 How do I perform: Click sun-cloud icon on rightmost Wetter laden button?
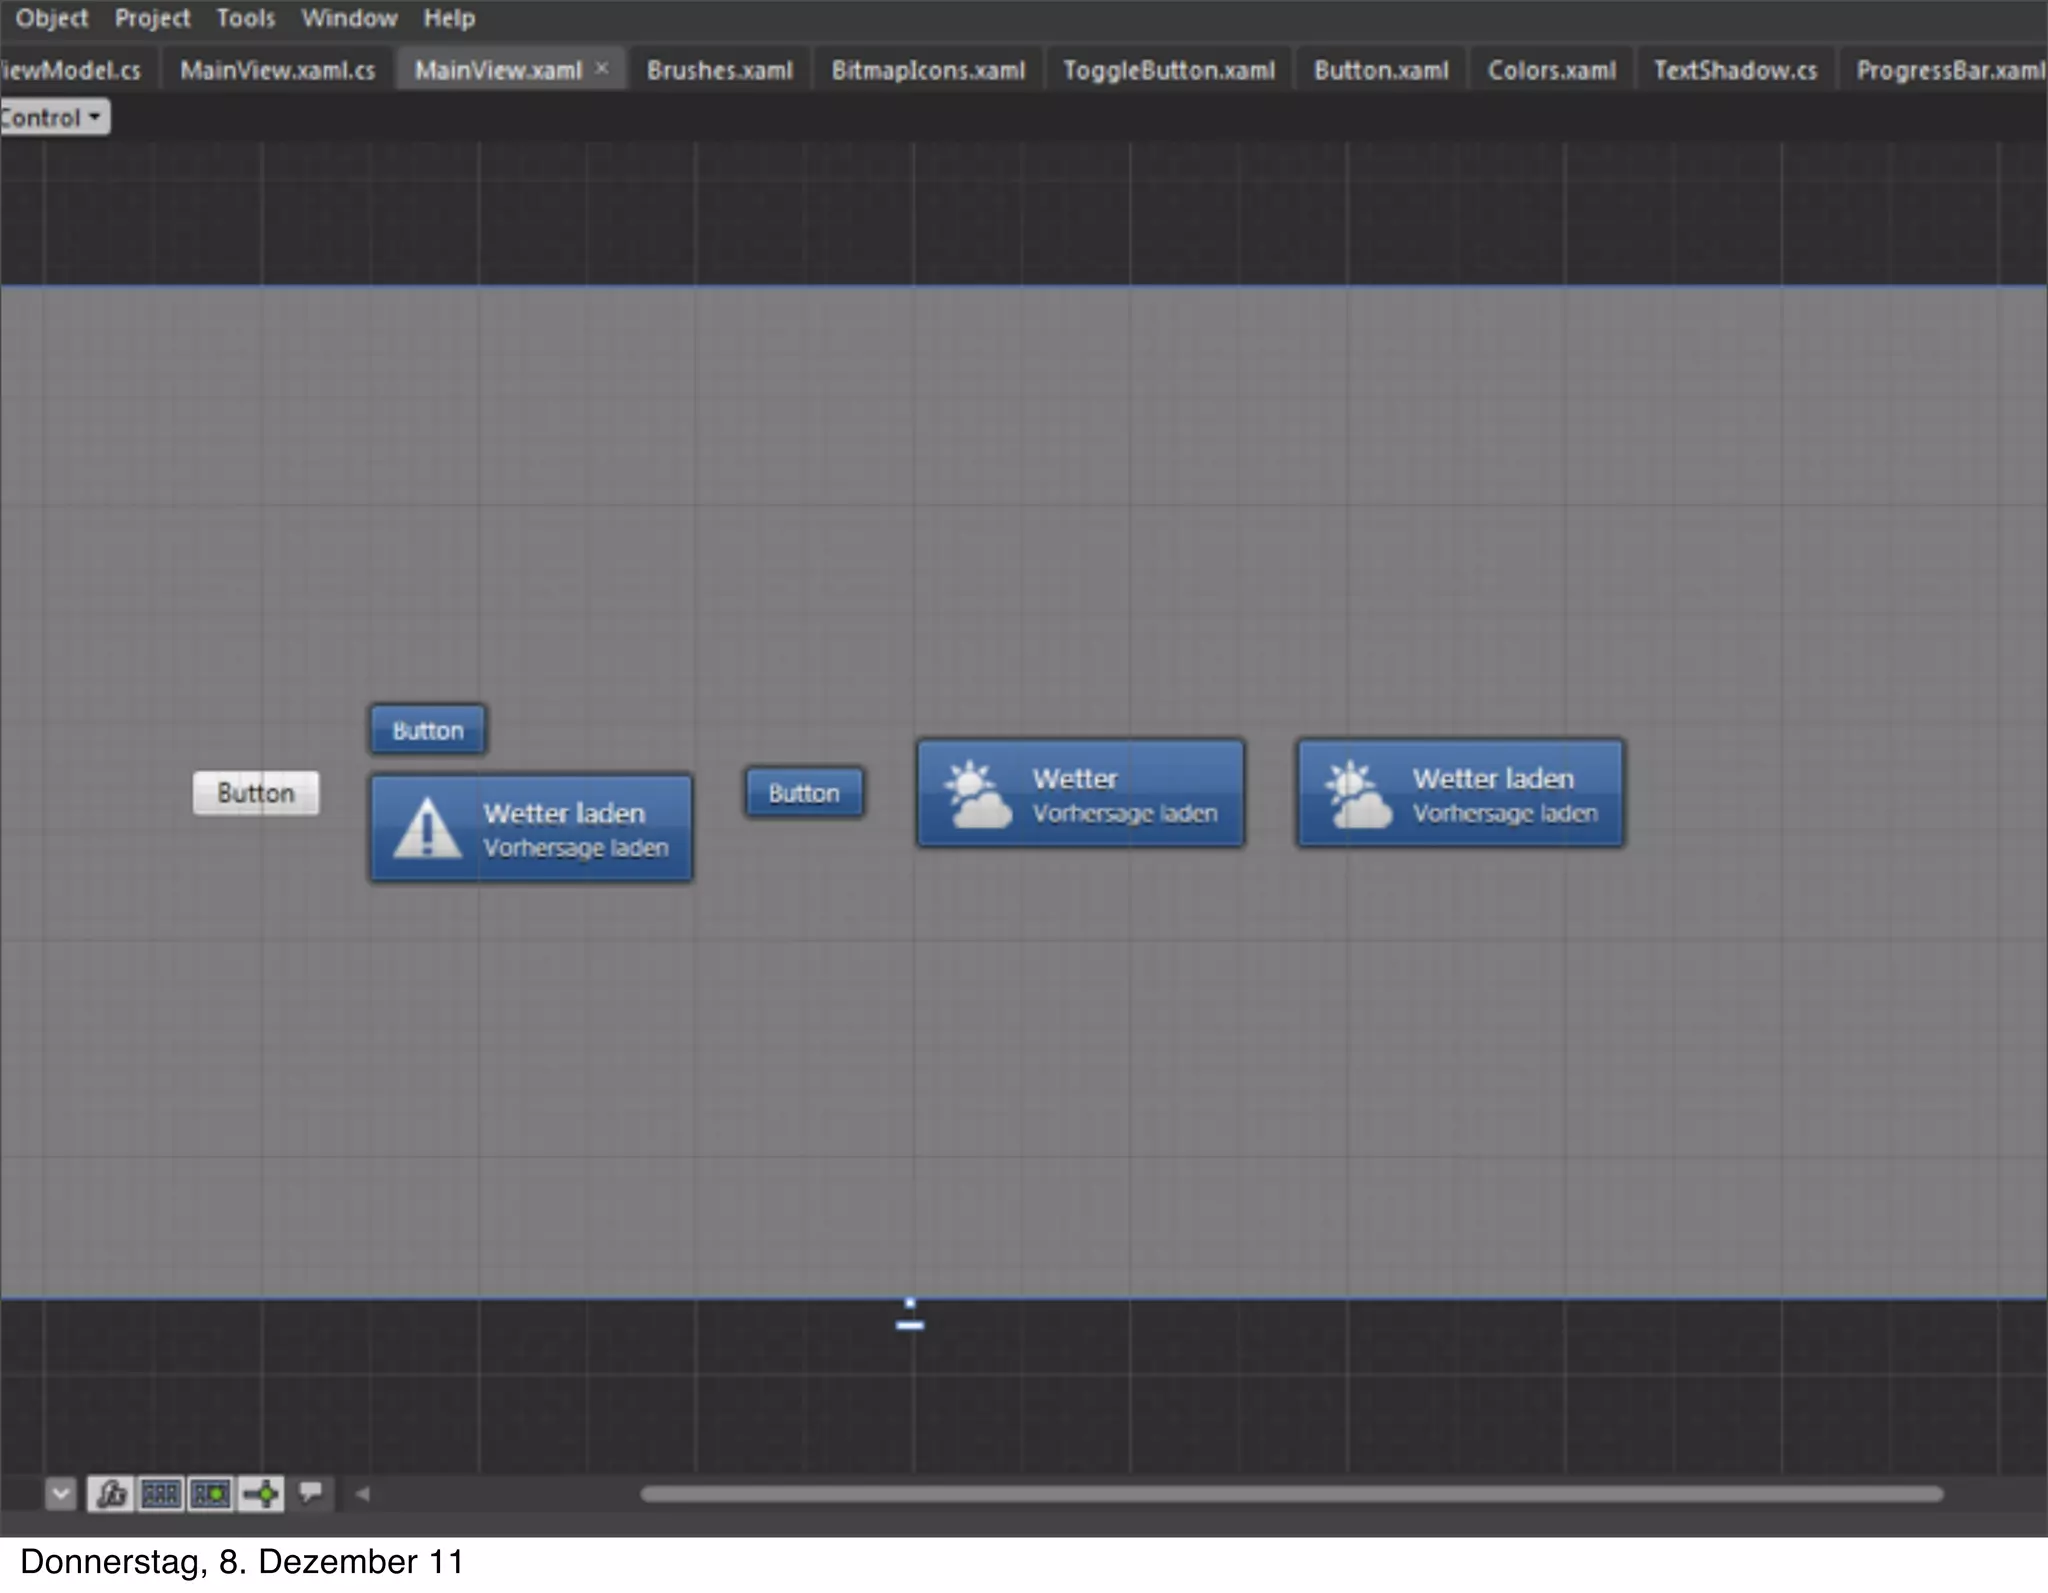[x=1356, y=795]
